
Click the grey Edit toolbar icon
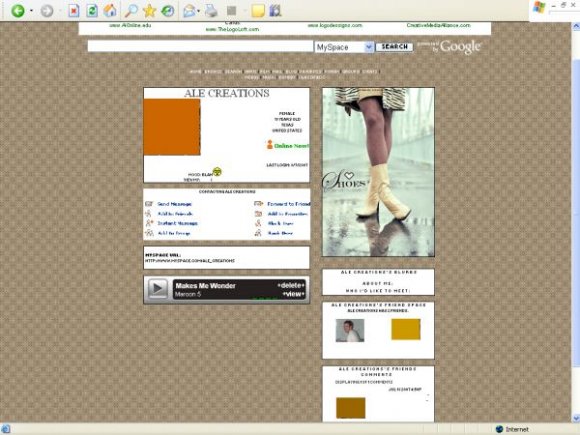point(232,11)
